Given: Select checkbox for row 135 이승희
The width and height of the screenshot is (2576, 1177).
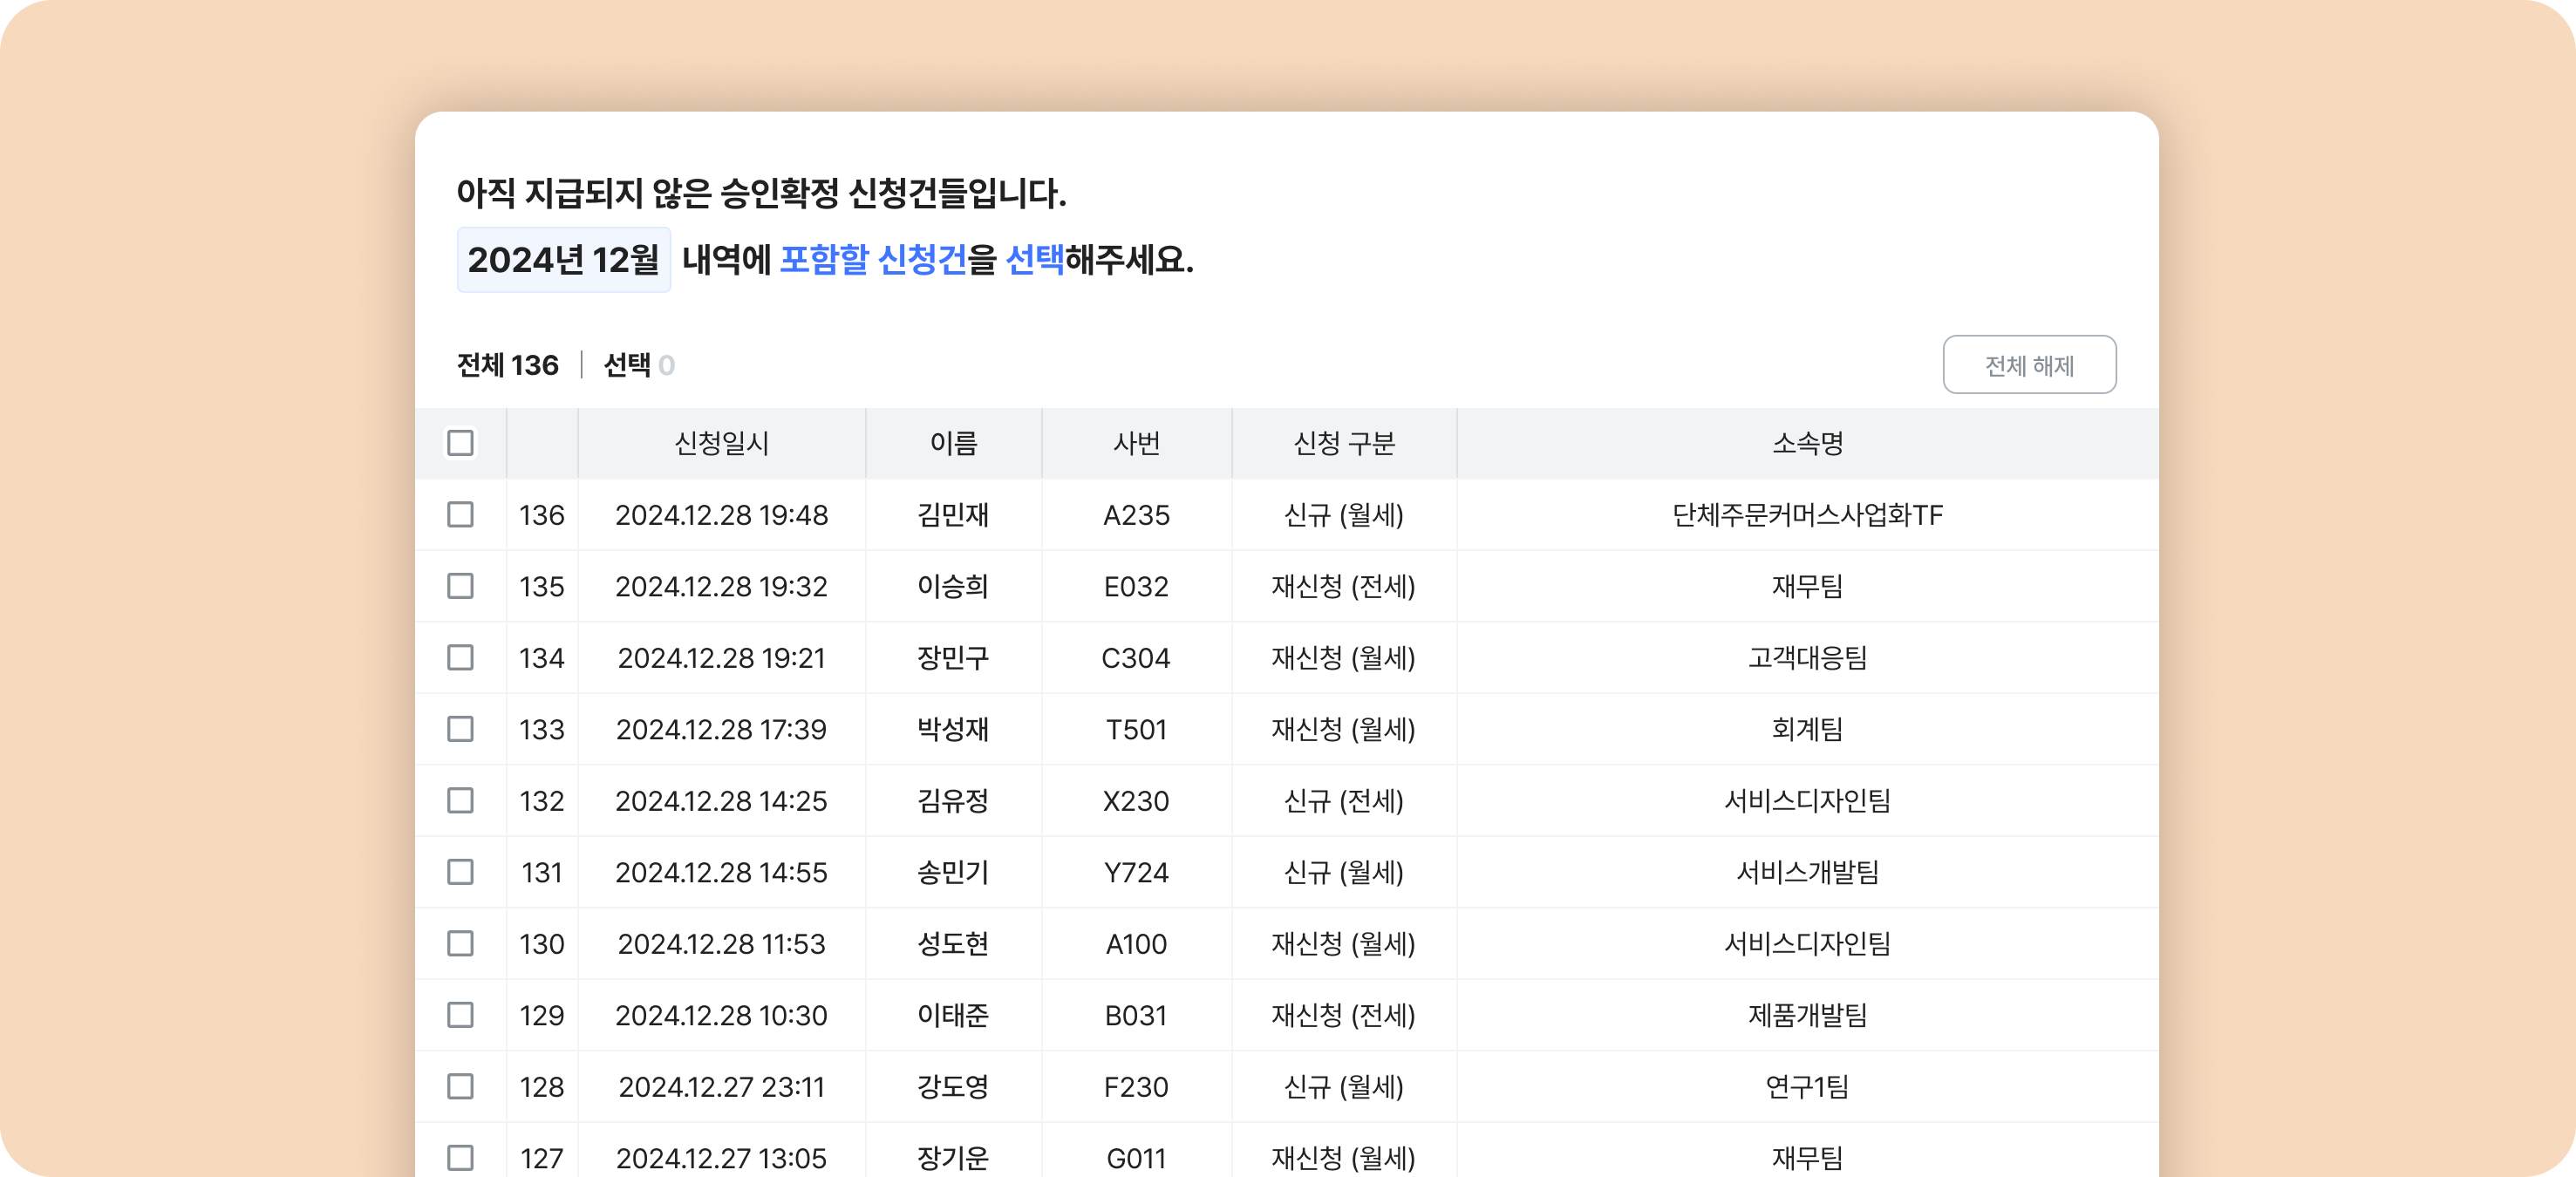Looking at the screenshot, I should pyautogui.click(x=460, y=586).
